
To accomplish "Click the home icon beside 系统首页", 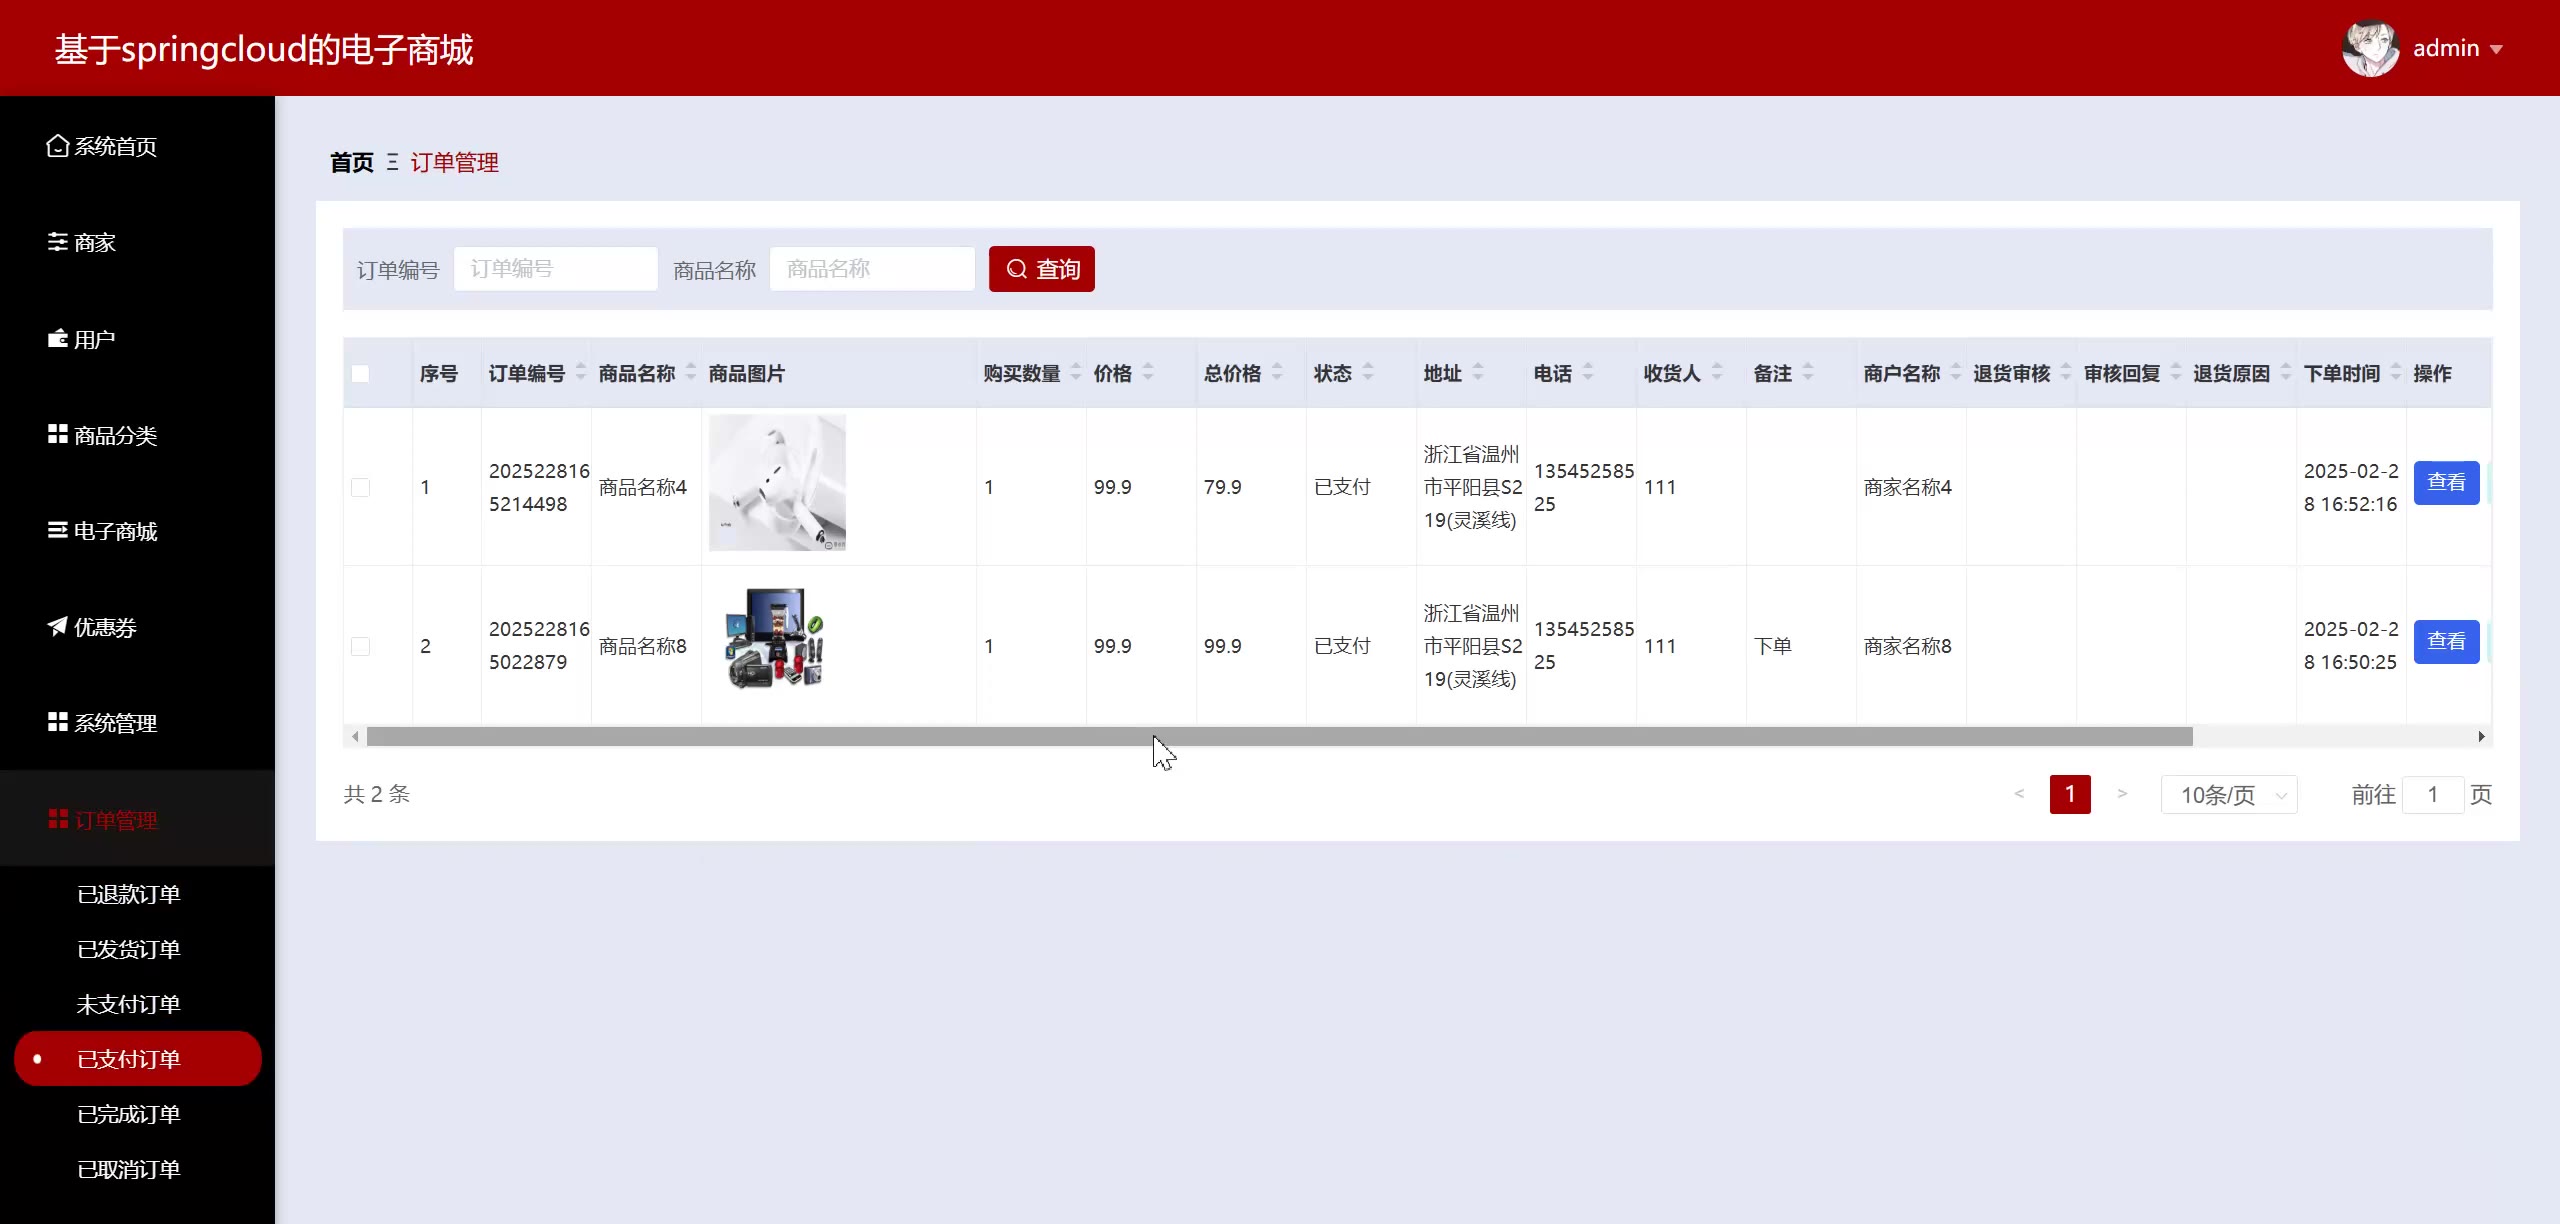I will [58, 146].
